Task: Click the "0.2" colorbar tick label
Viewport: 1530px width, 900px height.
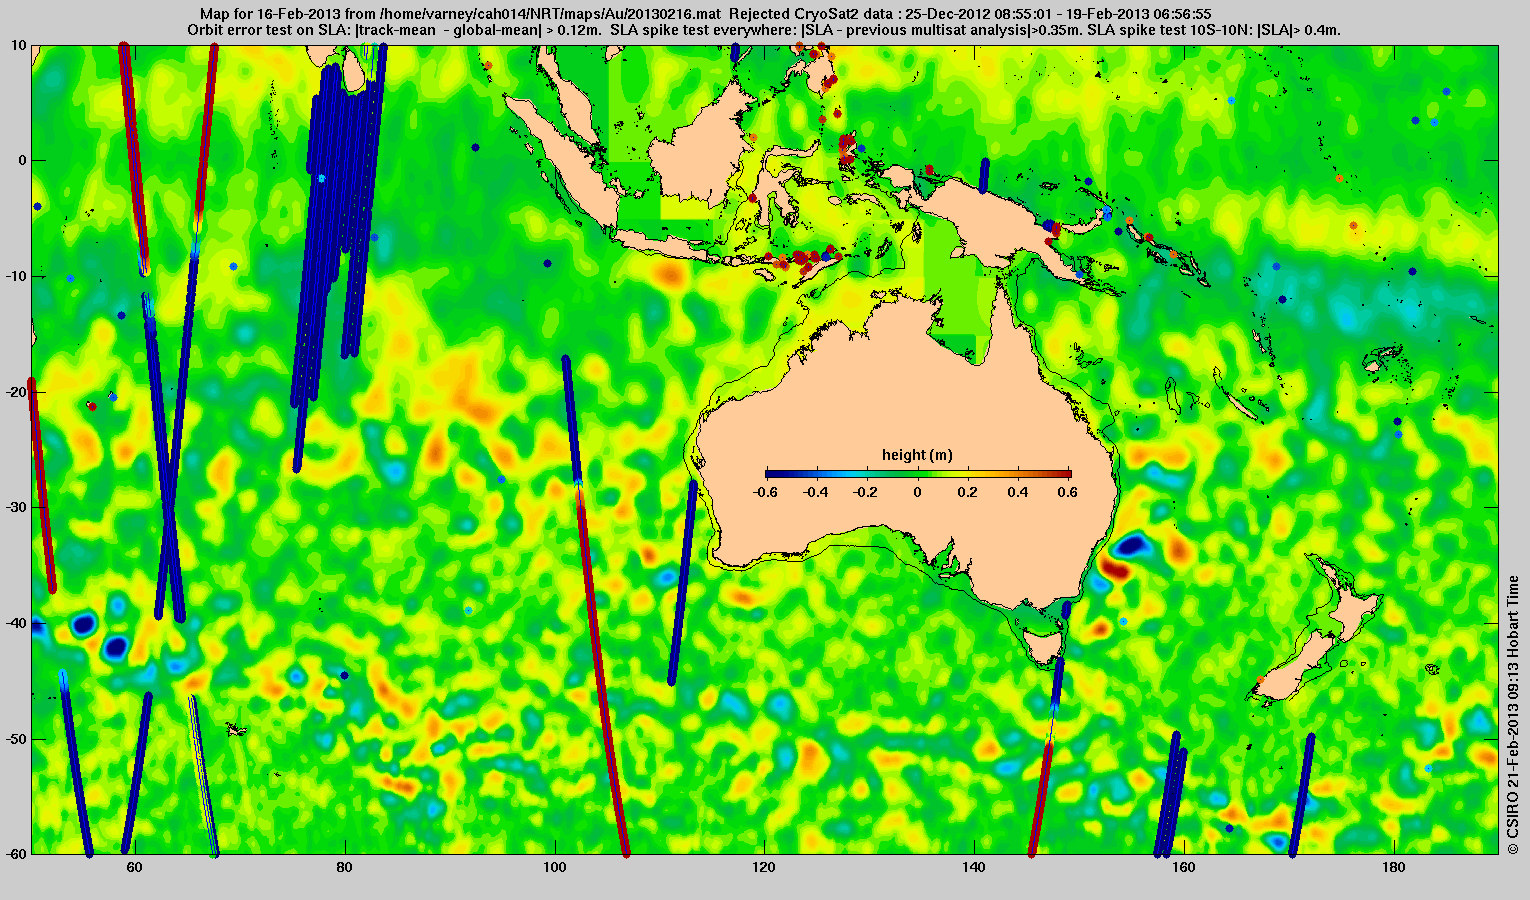Action: pyautogui.click(x=969, y=492)
